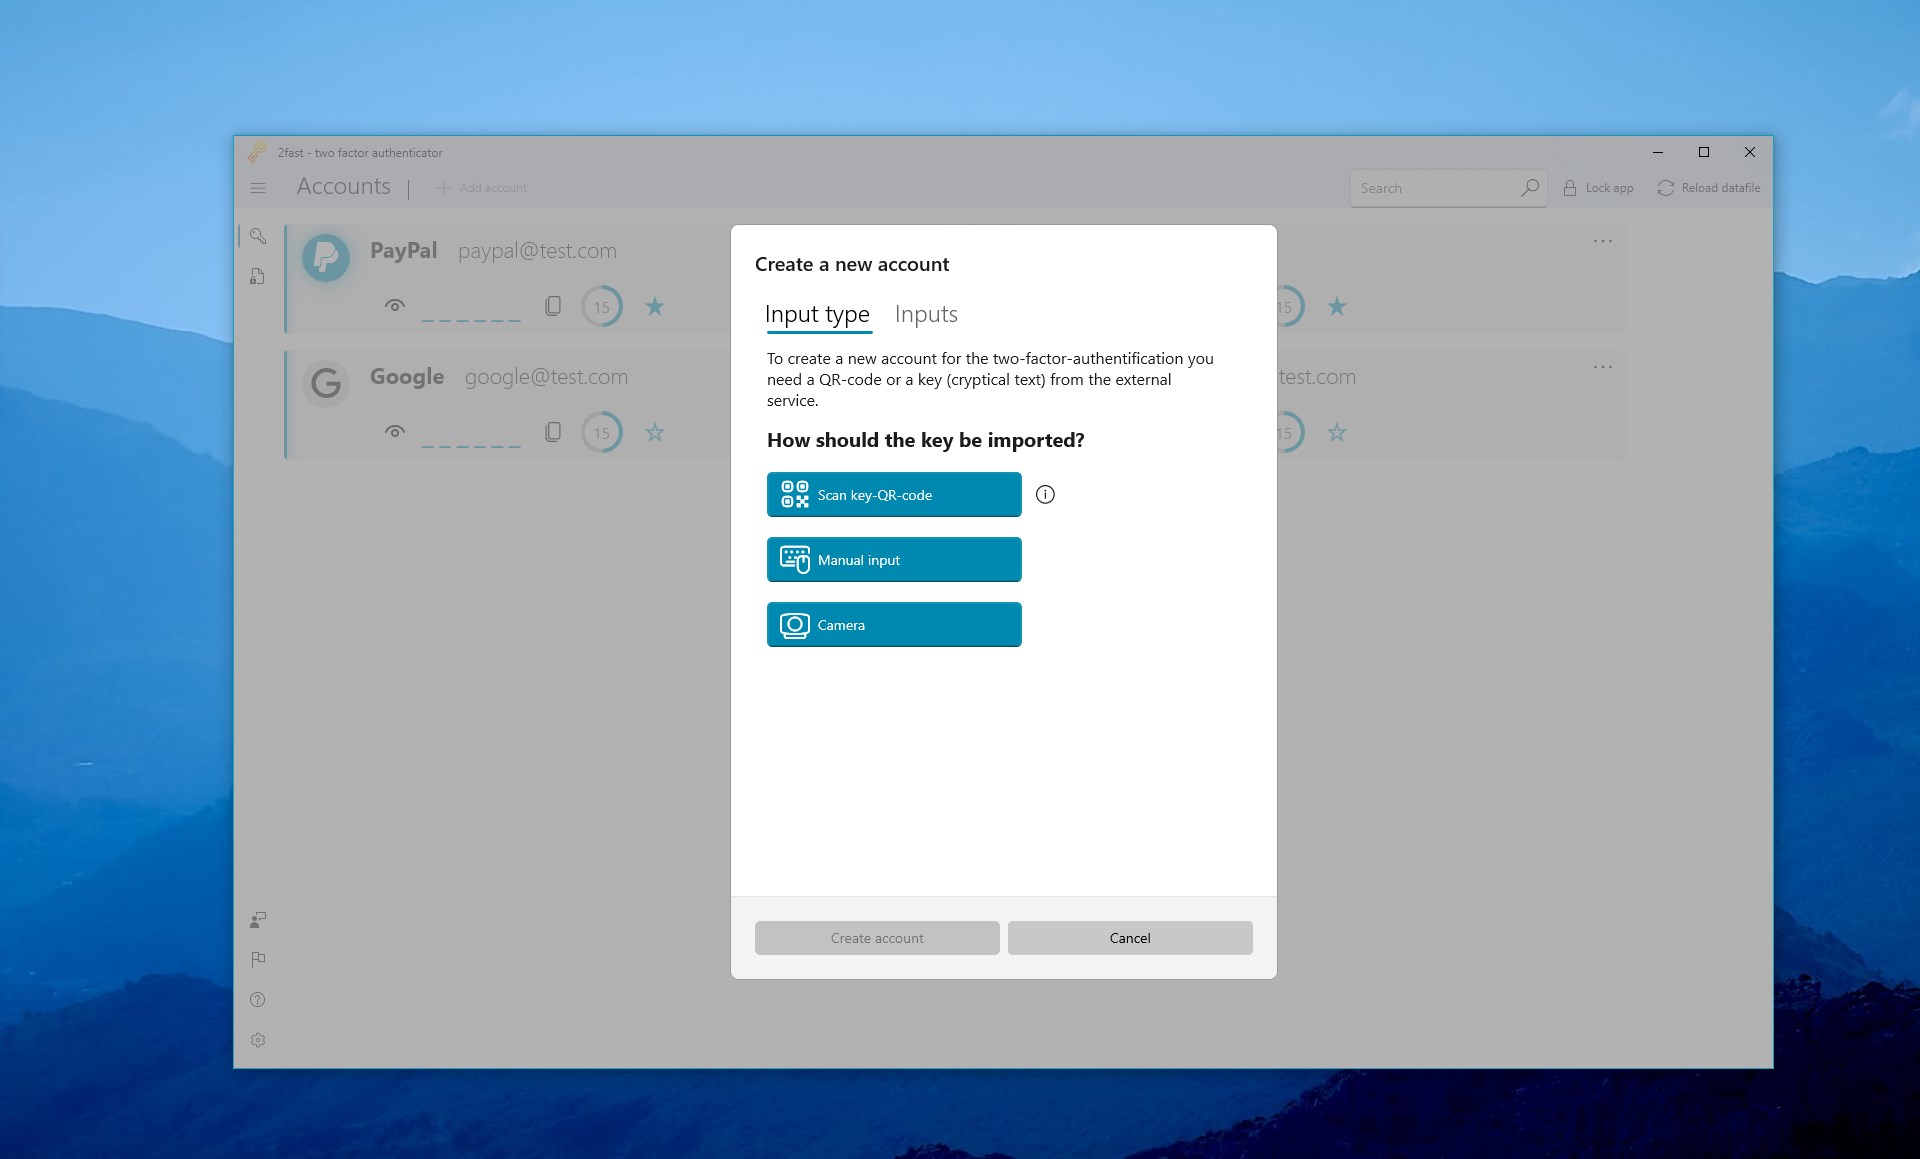1920x1159 pixels.
Task: Choose the Camera input option
Action: coord(893,624)
